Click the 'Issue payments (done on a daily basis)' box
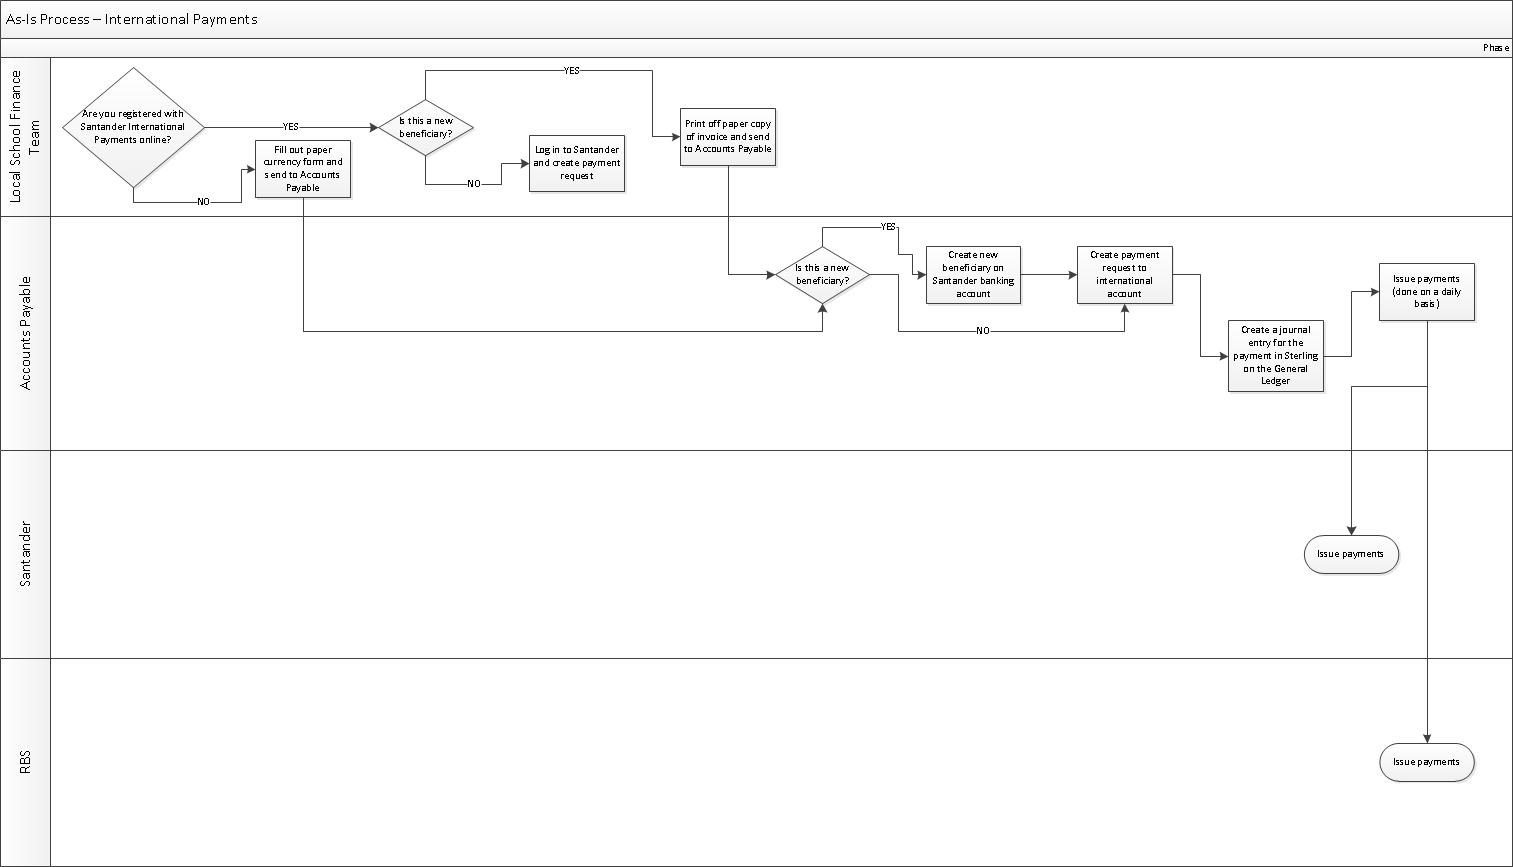Viewport: 1513px width, 867px height. tap(1426, 291)
